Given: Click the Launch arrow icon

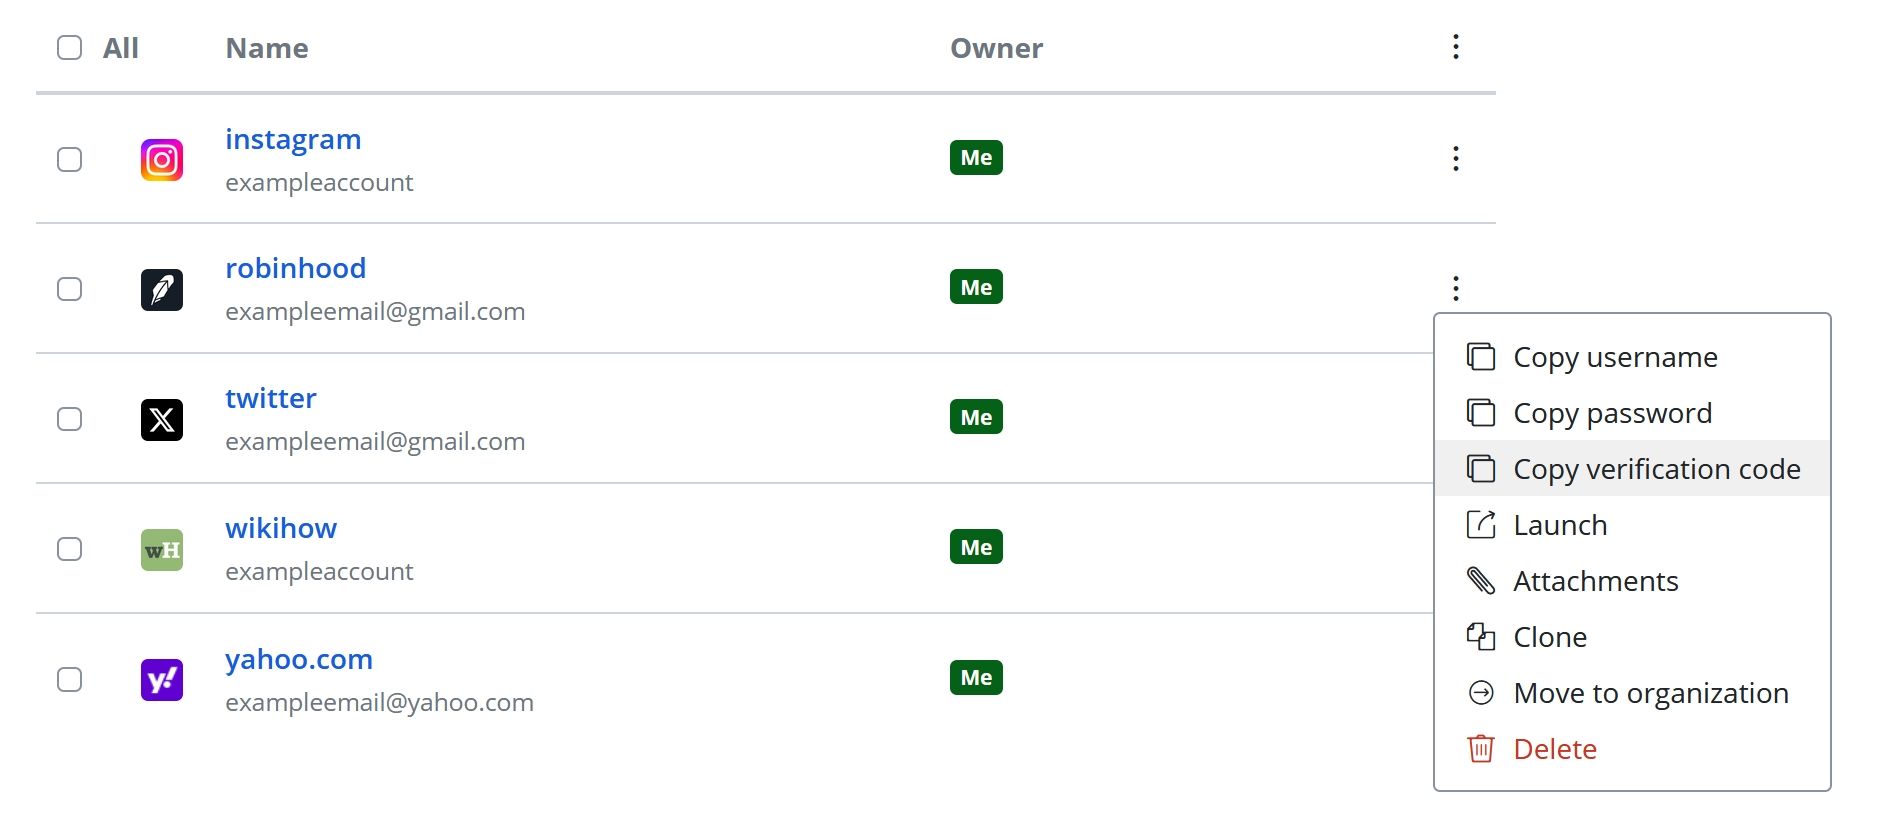Looking at the screenshot, I should [1480, 525].
